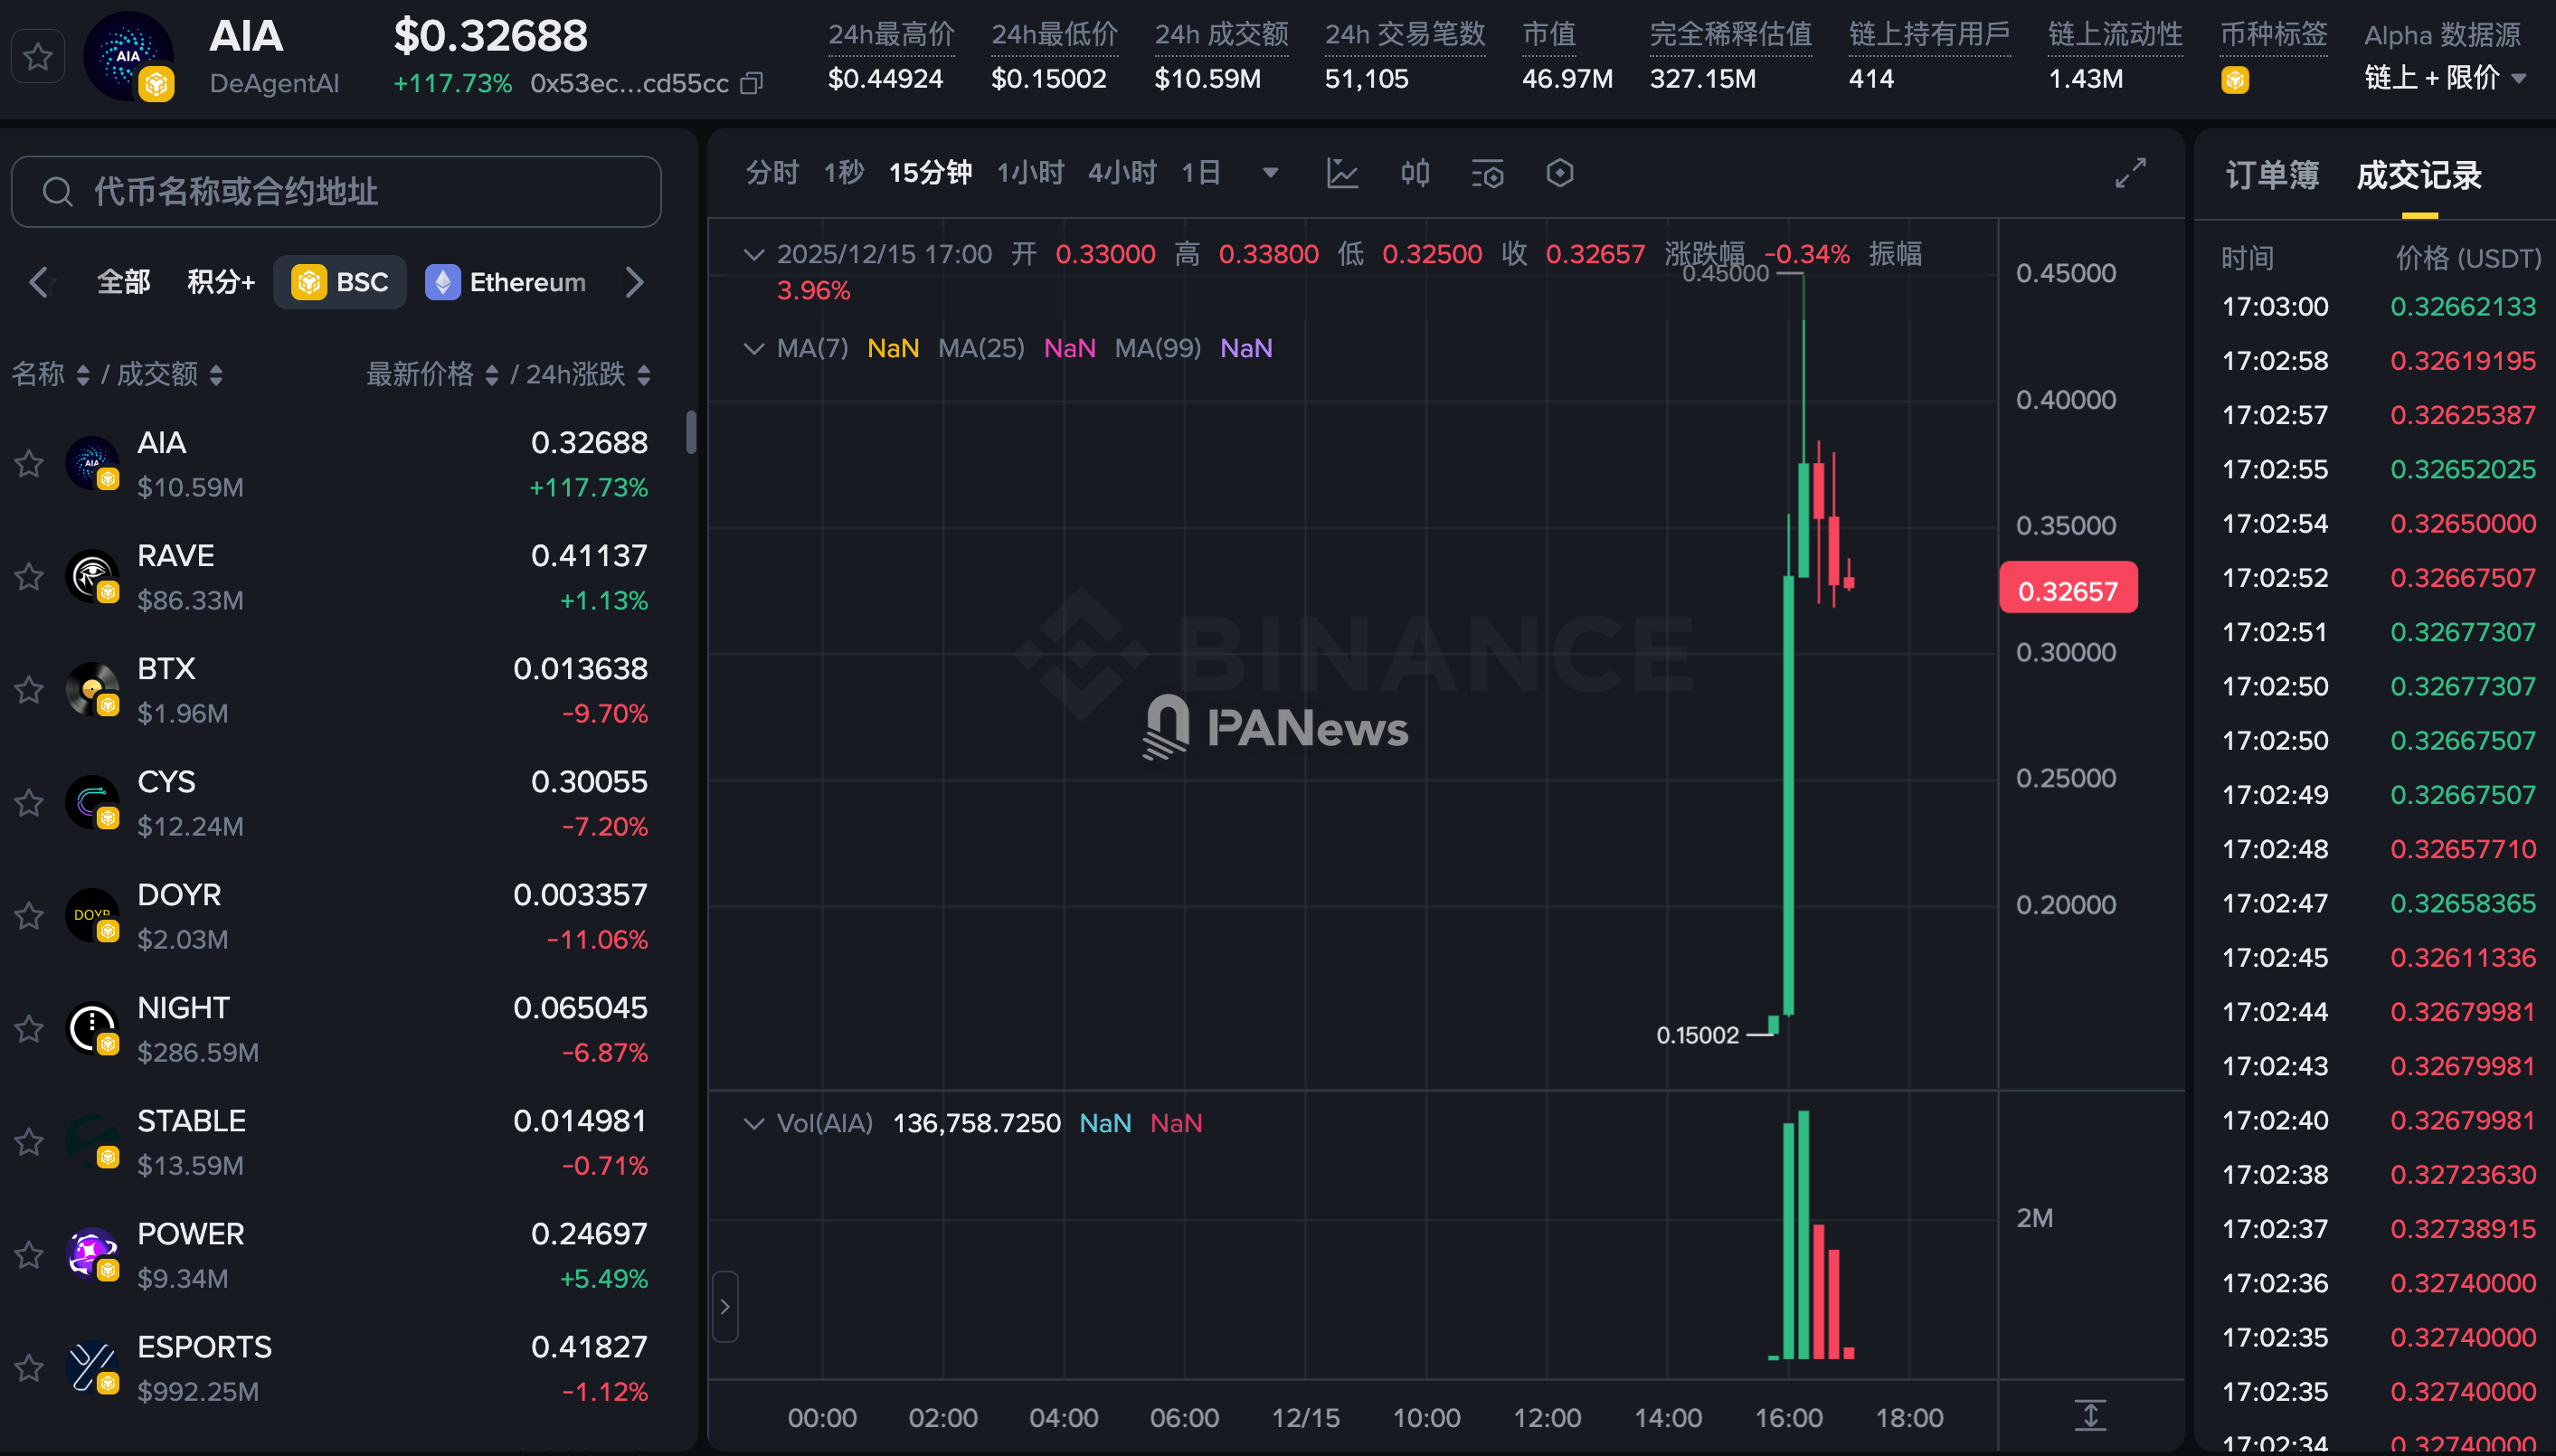Select the chart type line icon
The height and width of the screenshot is (1456, 2556).
[1342, 172]
